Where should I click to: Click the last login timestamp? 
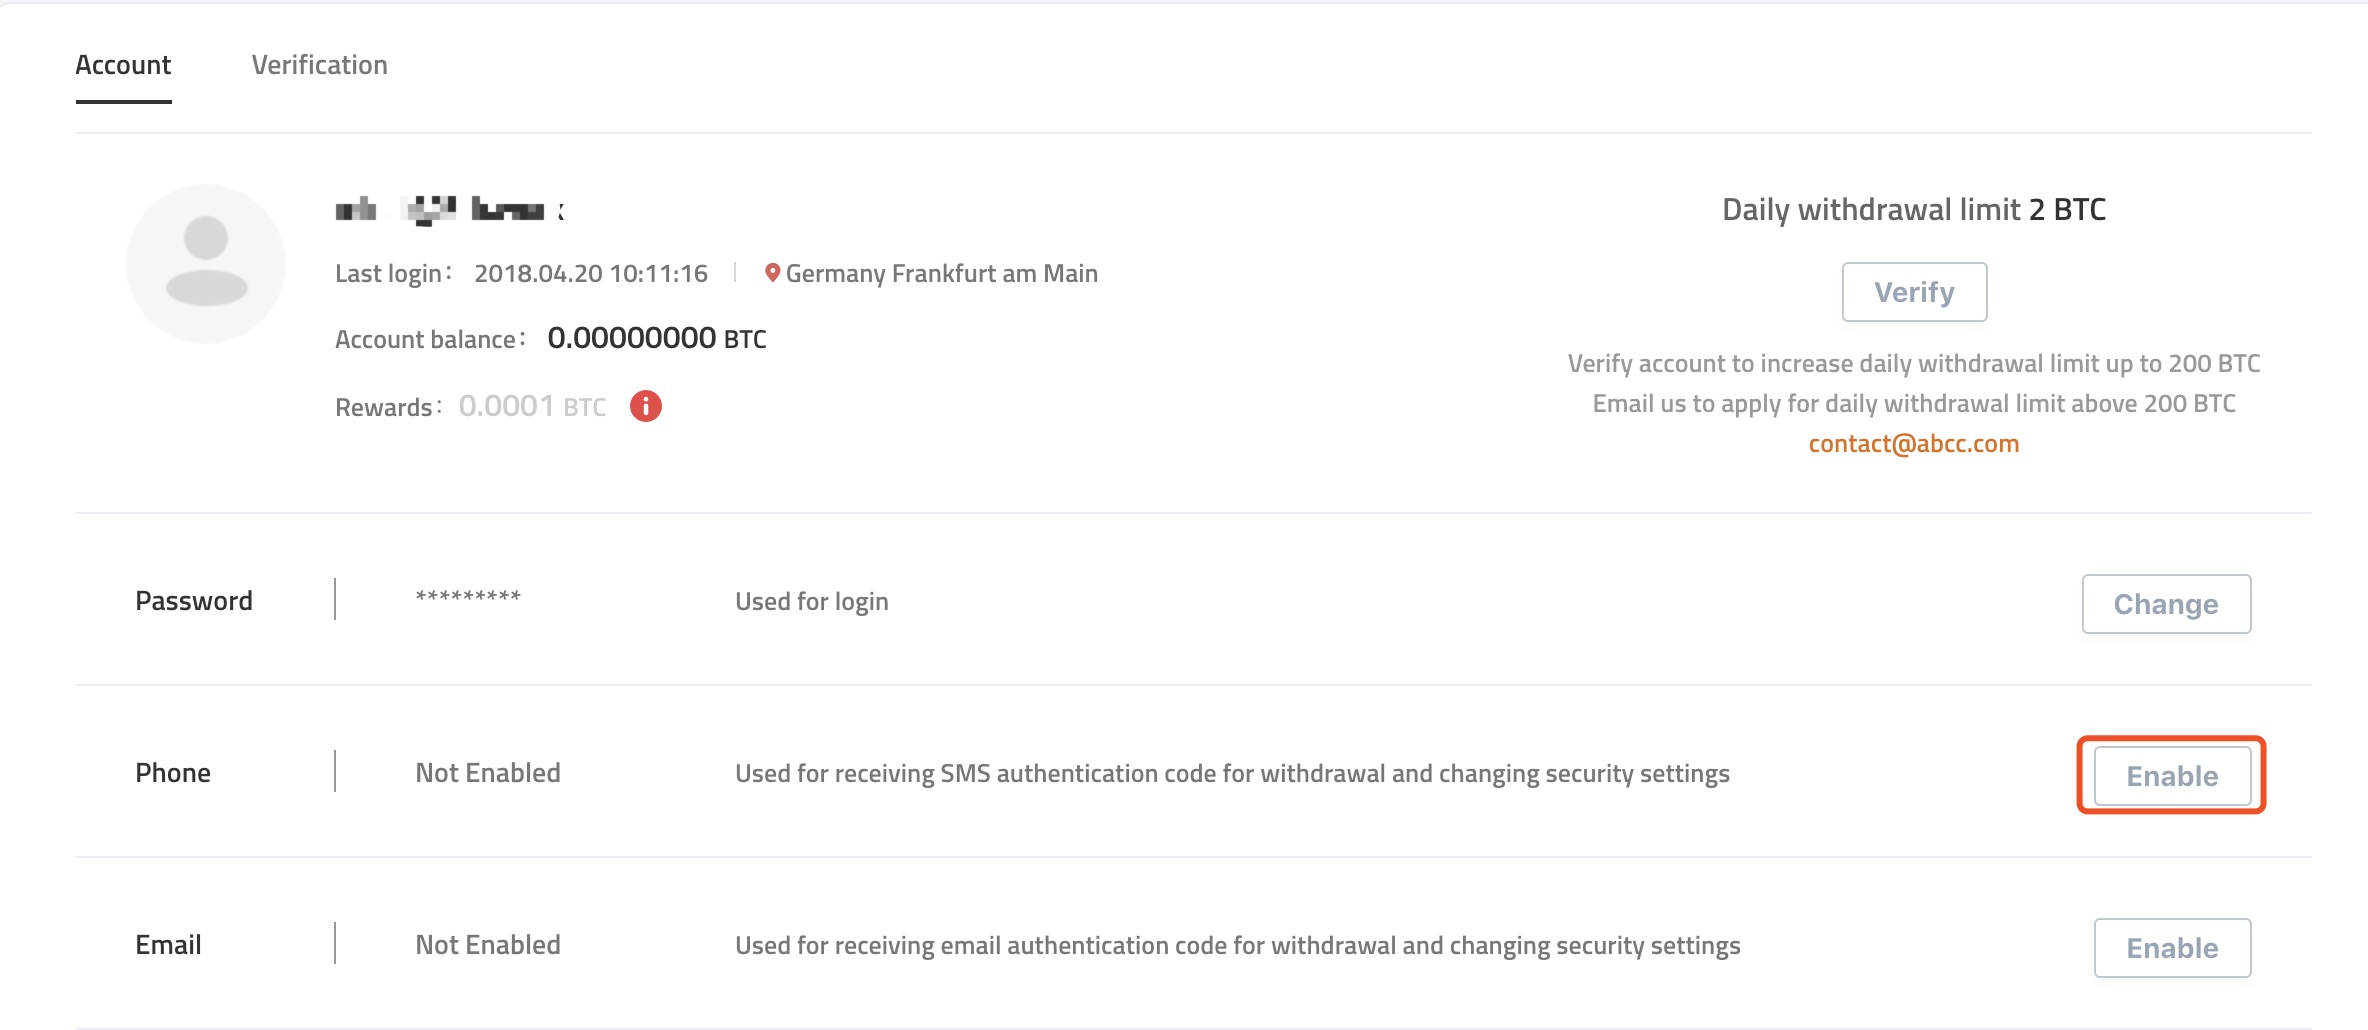pyautogui.click(x=591, y=273)
